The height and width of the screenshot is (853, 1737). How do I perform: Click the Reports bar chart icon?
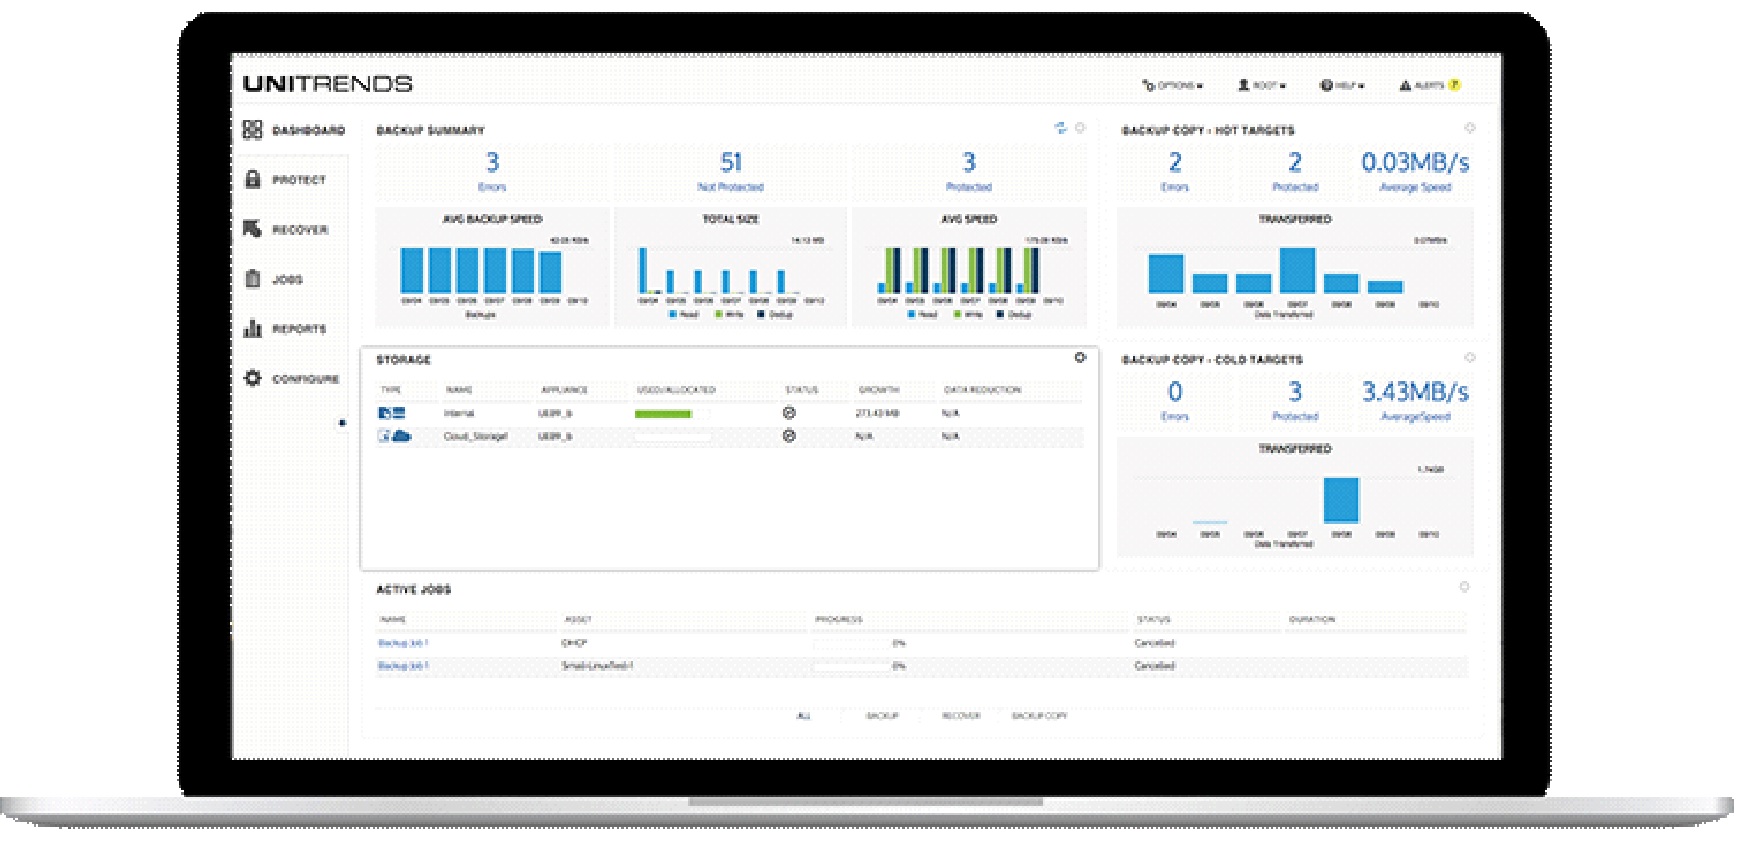(252, 328)
